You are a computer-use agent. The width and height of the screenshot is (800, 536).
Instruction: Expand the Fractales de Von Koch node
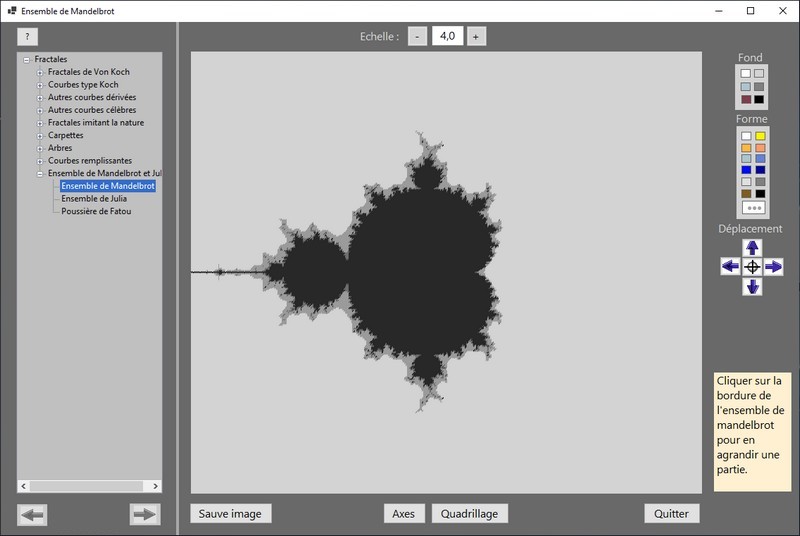coord(40,72)
